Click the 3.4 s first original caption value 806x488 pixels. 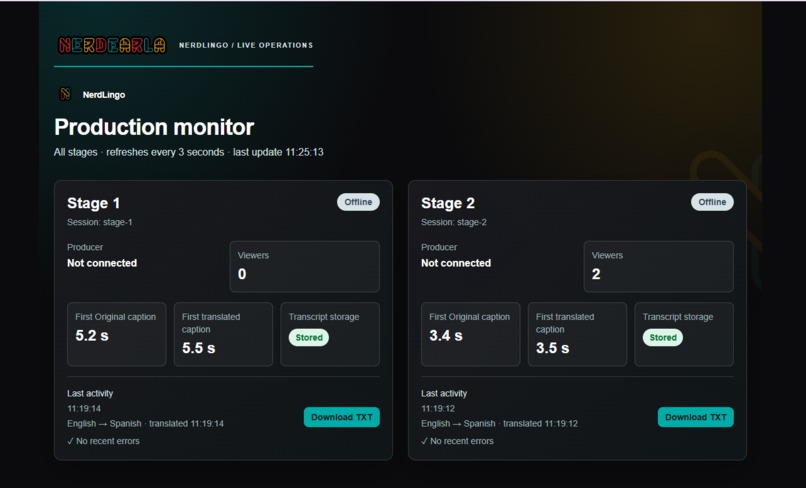(x=446, y=336)
